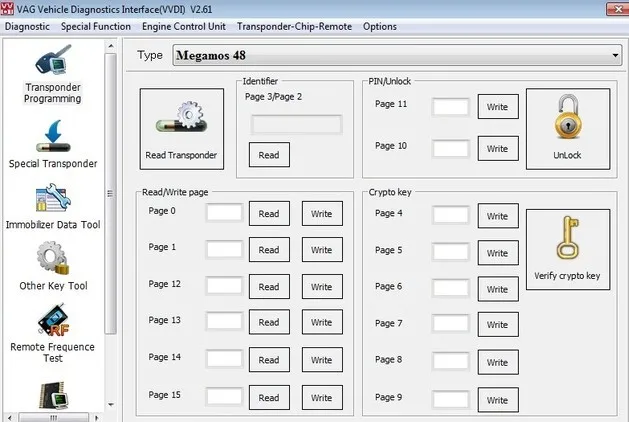The height and width of the screenshot is (422, 629).
Task: Focus the Page 9 crypto key field
Action: (x=451, y=399)
